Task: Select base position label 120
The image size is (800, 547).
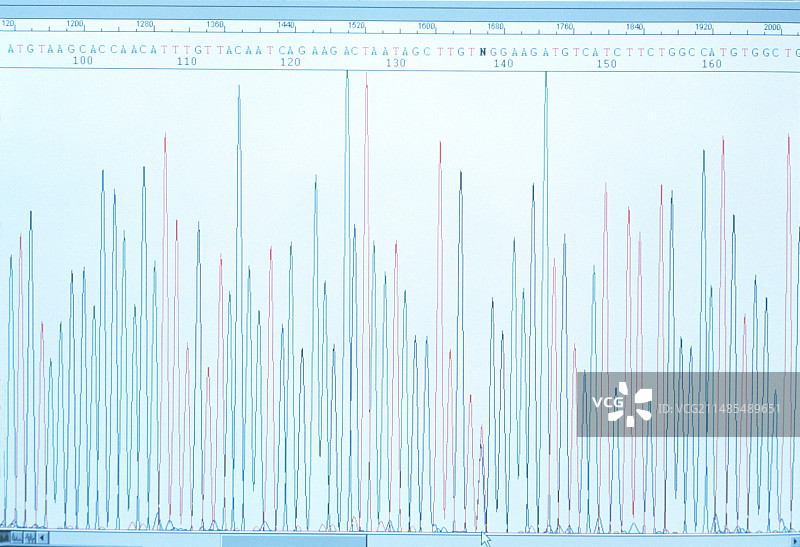Action: [290, 63]
